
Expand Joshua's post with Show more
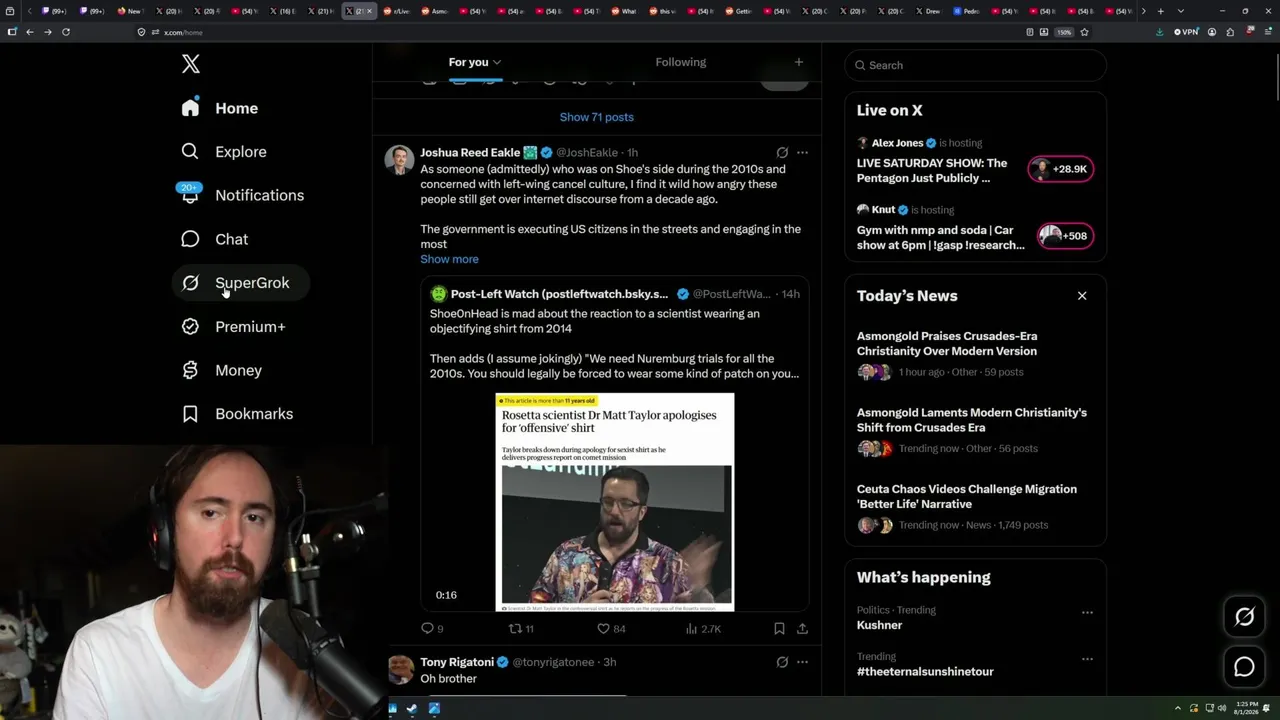[x=449, y=259]
